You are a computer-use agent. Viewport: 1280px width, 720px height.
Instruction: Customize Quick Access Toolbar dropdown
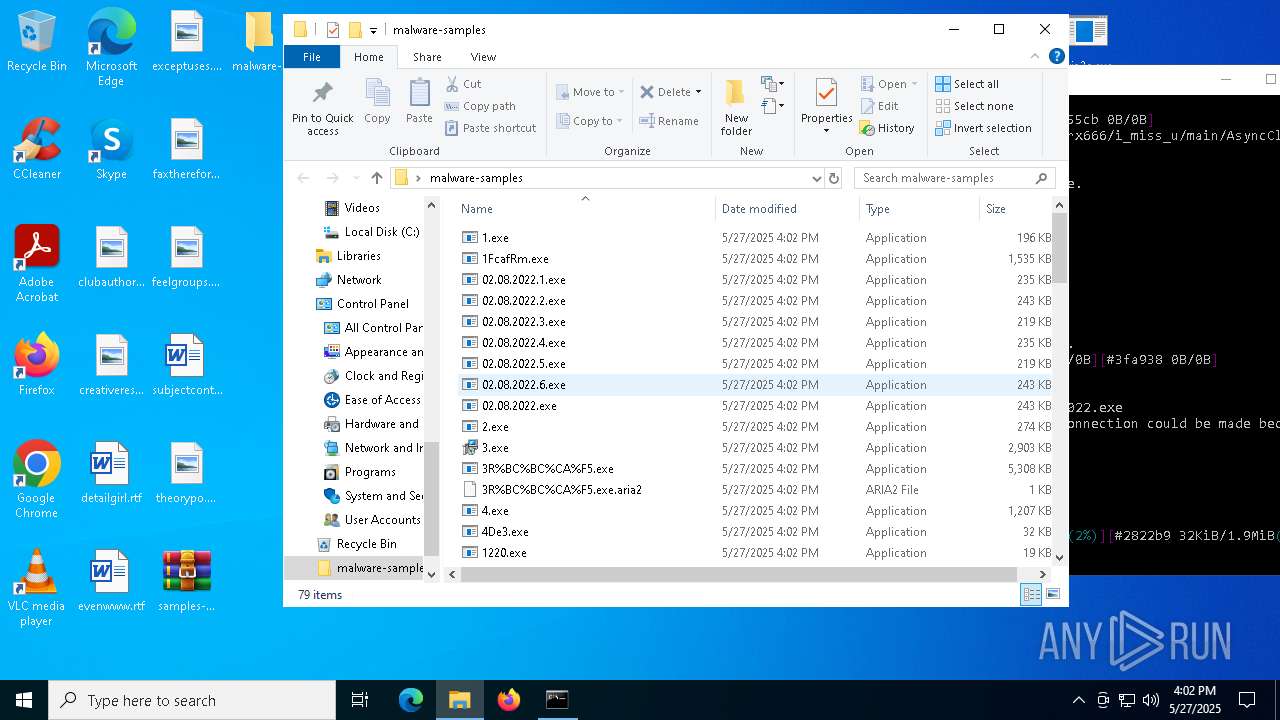[374, 30]
